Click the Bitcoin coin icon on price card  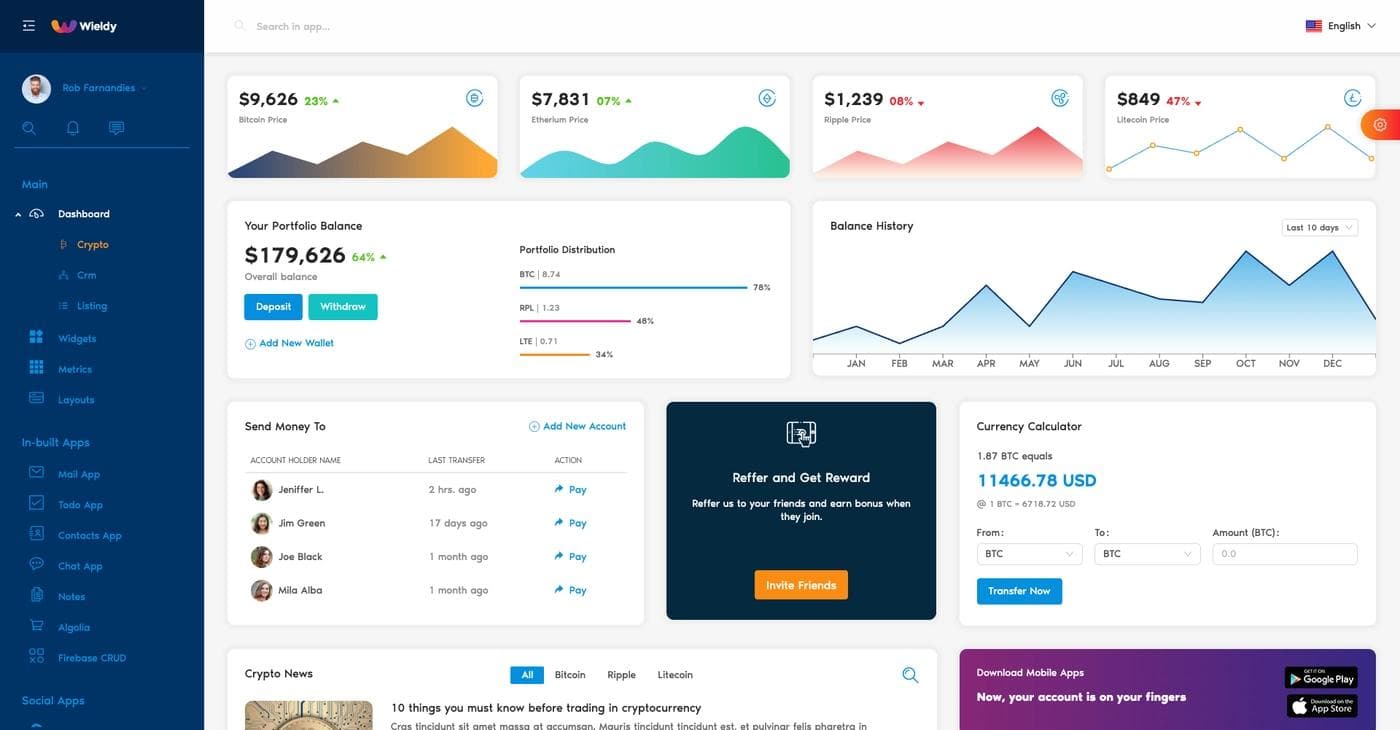tap(474, 98)
